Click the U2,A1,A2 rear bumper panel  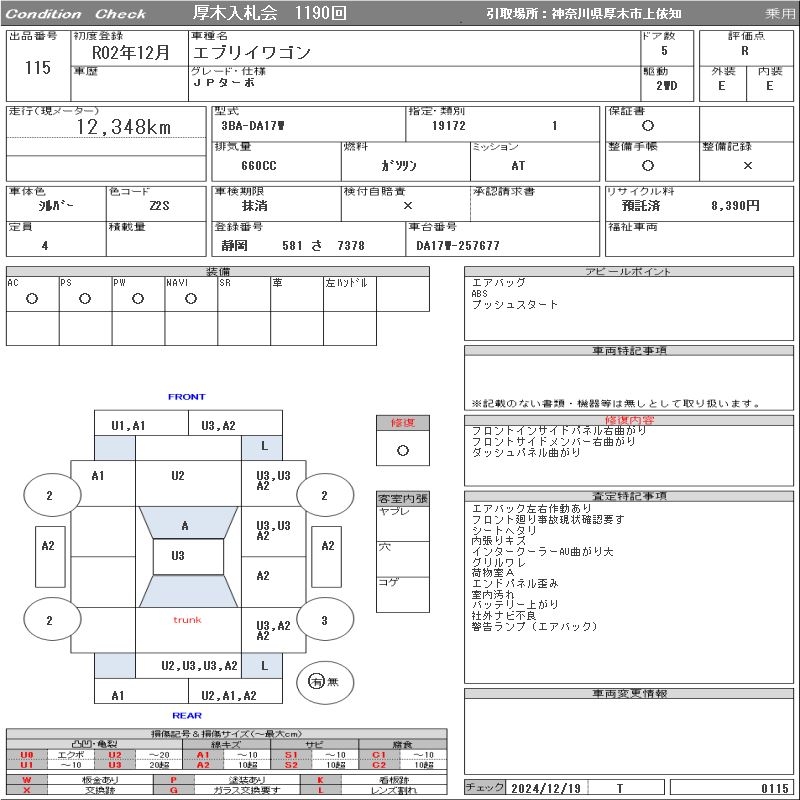(229, 695)
